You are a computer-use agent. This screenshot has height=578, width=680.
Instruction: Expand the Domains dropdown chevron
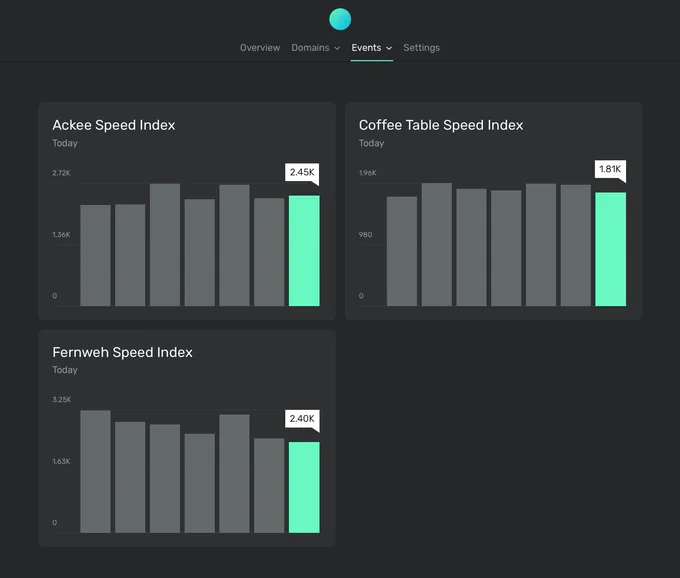(337, 48)
